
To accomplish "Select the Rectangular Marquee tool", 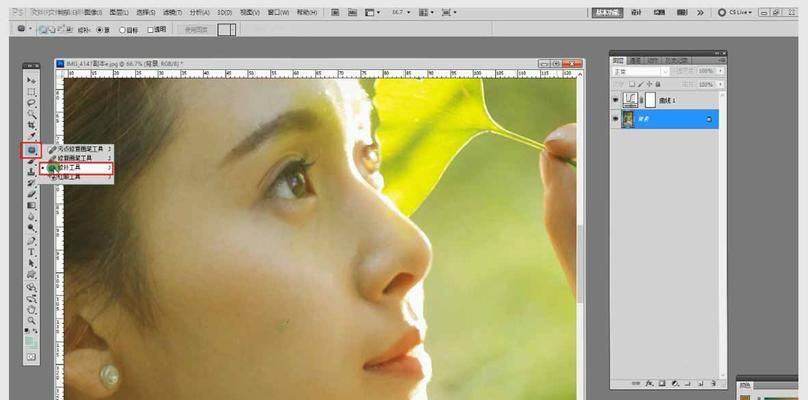I will (x=32, y=92).
